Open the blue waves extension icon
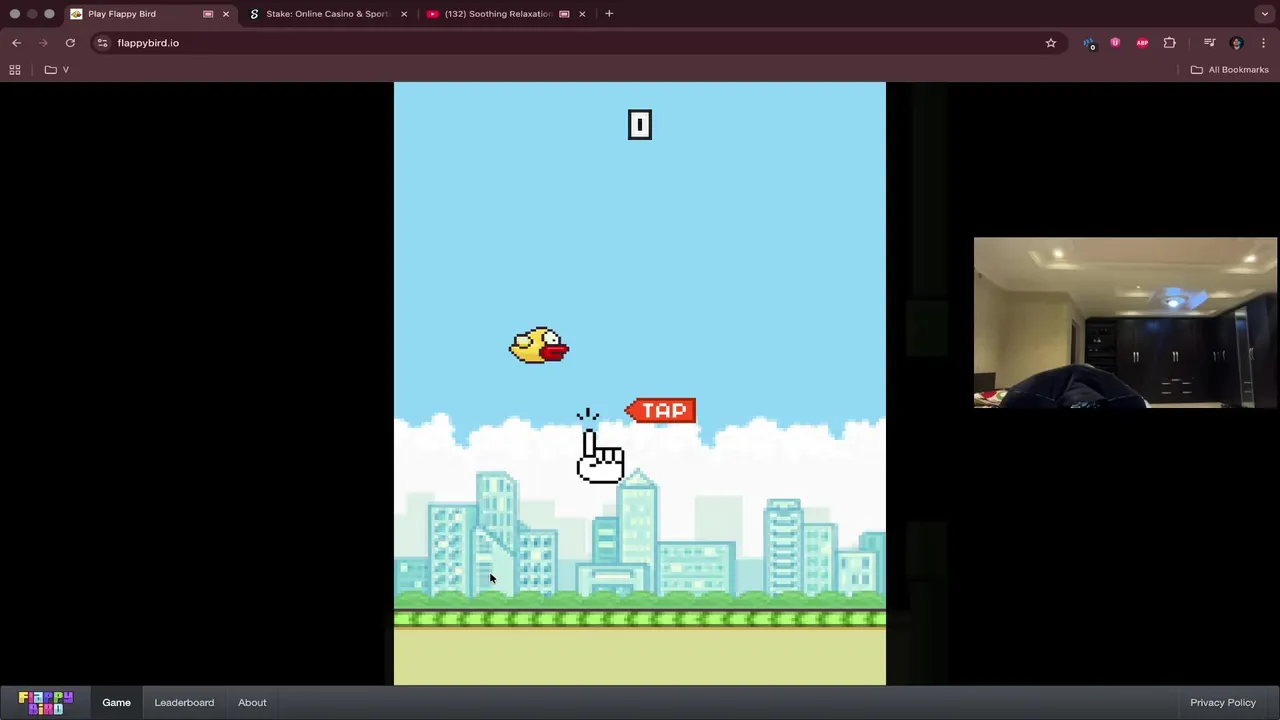 click(x=1088, y=43)
